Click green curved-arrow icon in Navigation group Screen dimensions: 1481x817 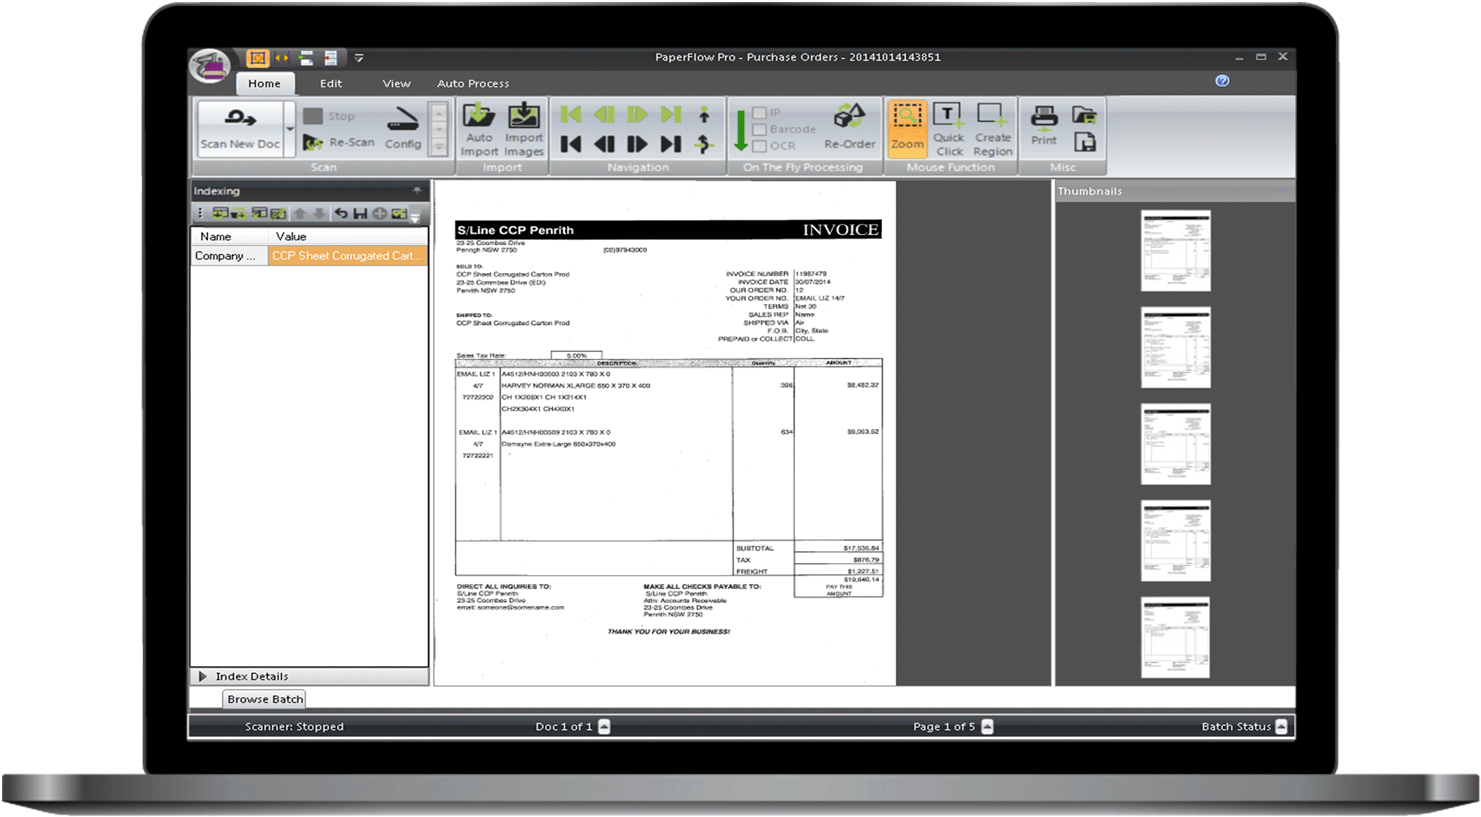click(x=704, y=144)
